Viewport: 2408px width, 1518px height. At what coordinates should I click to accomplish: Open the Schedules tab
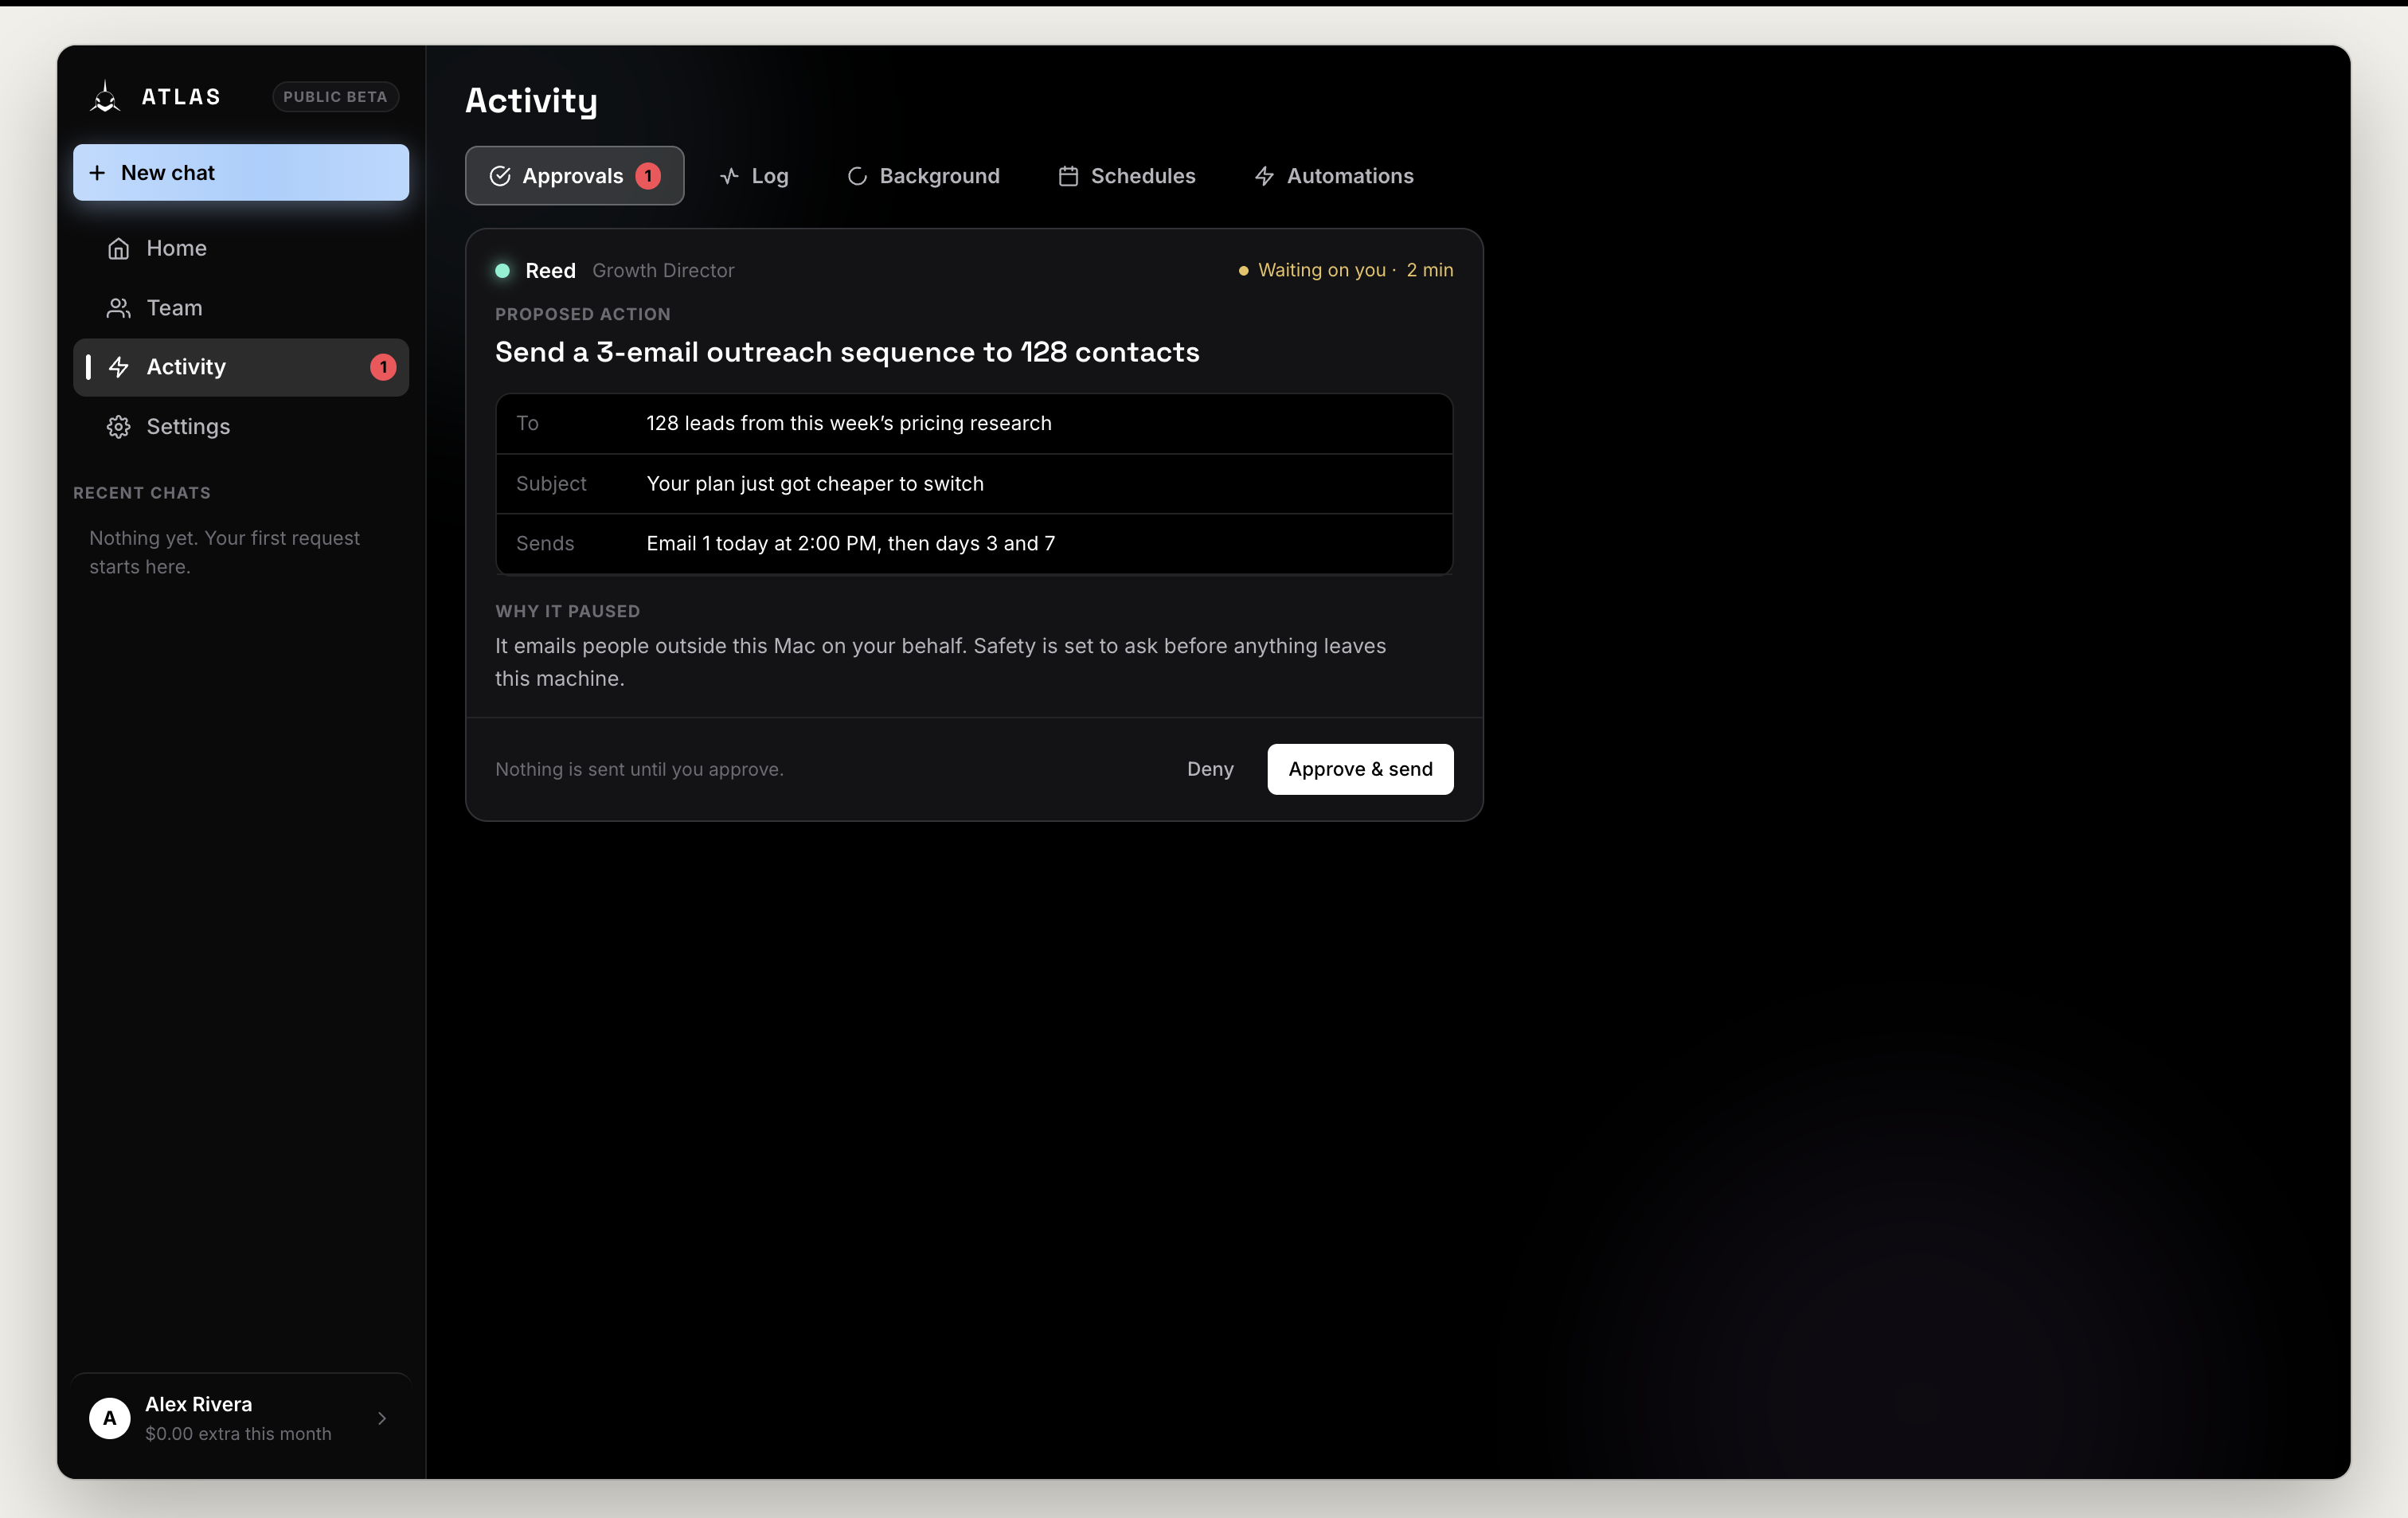[1127, 176]
